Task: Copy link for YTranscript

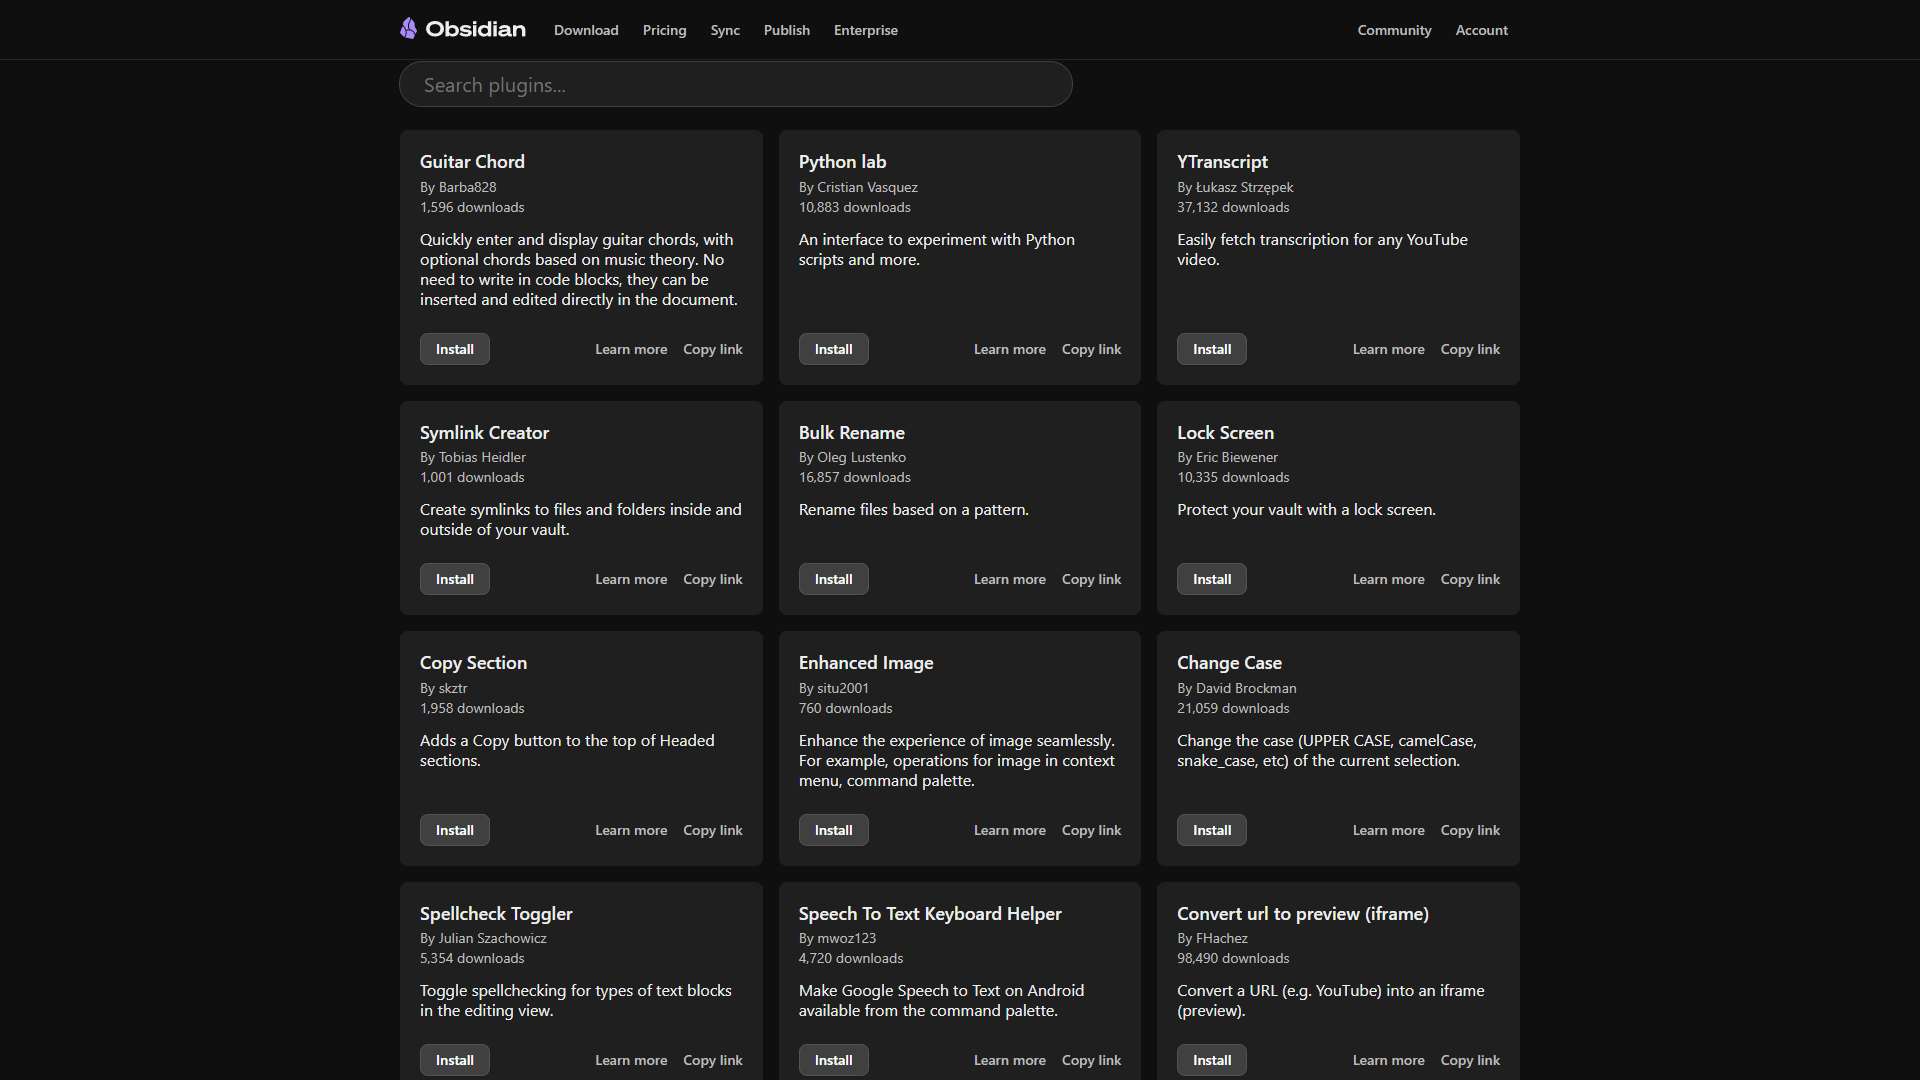Action: pyautogui.click(x=1471, y=349)
